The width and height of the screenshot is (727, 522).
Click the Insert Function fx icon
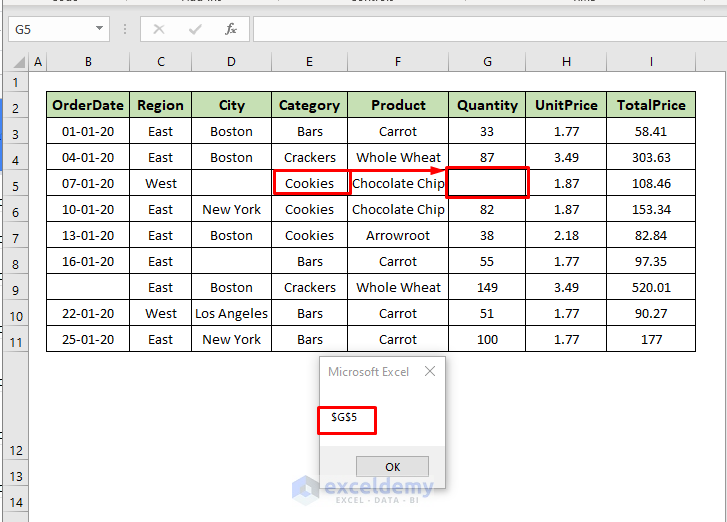[x=230, y=29]
